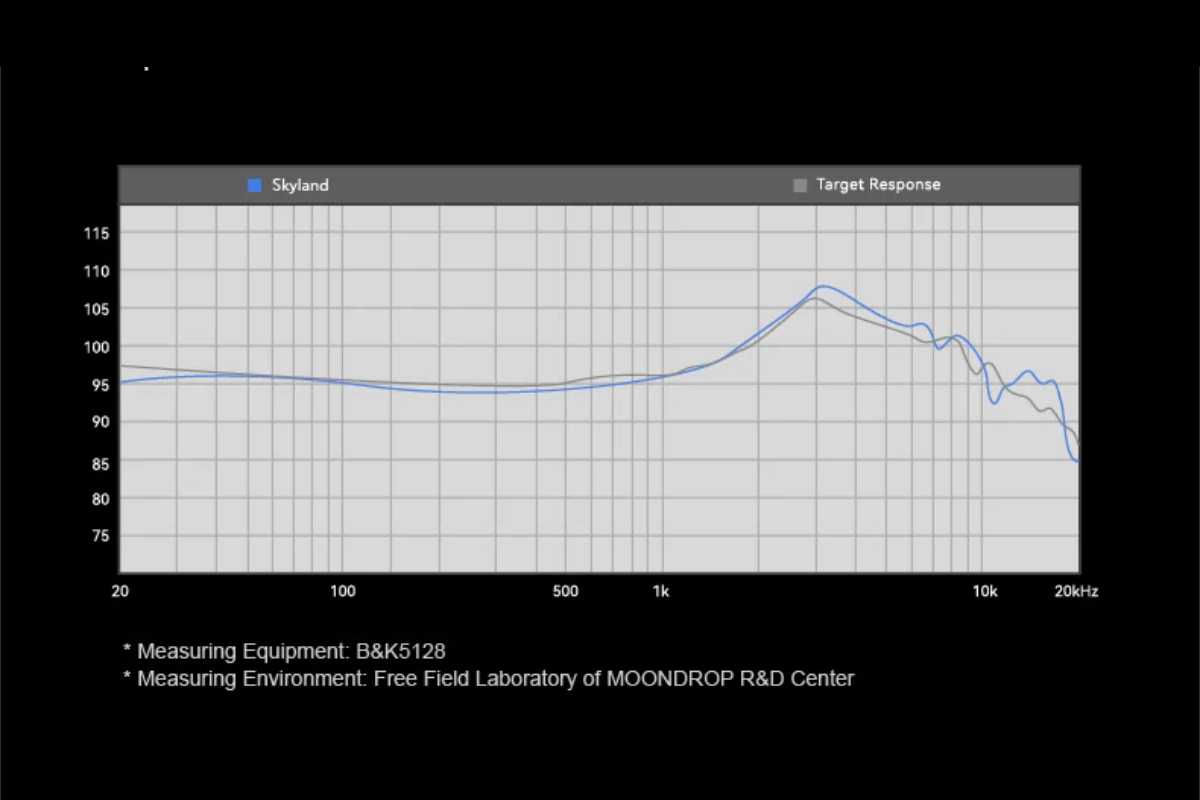This screenshot has width=1200, height=800.
Task: Click the 80 vertical axis label
Action: (97, 498)
